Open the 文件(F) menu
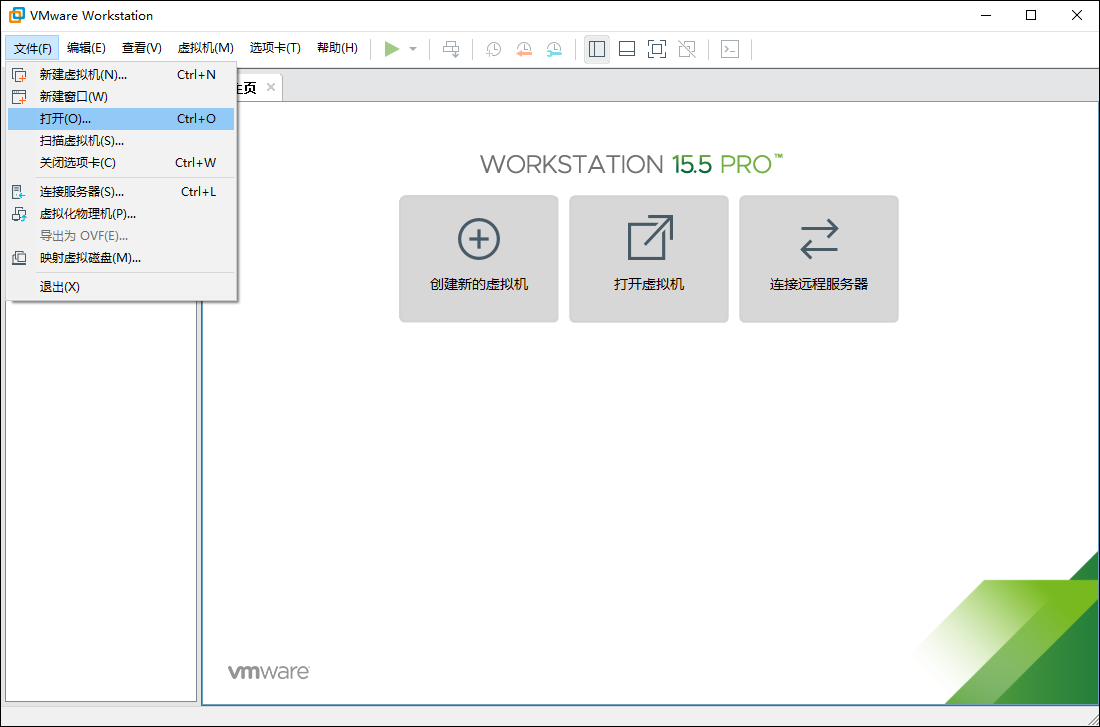The image size is (1100, 727). (x=32, y=48)
